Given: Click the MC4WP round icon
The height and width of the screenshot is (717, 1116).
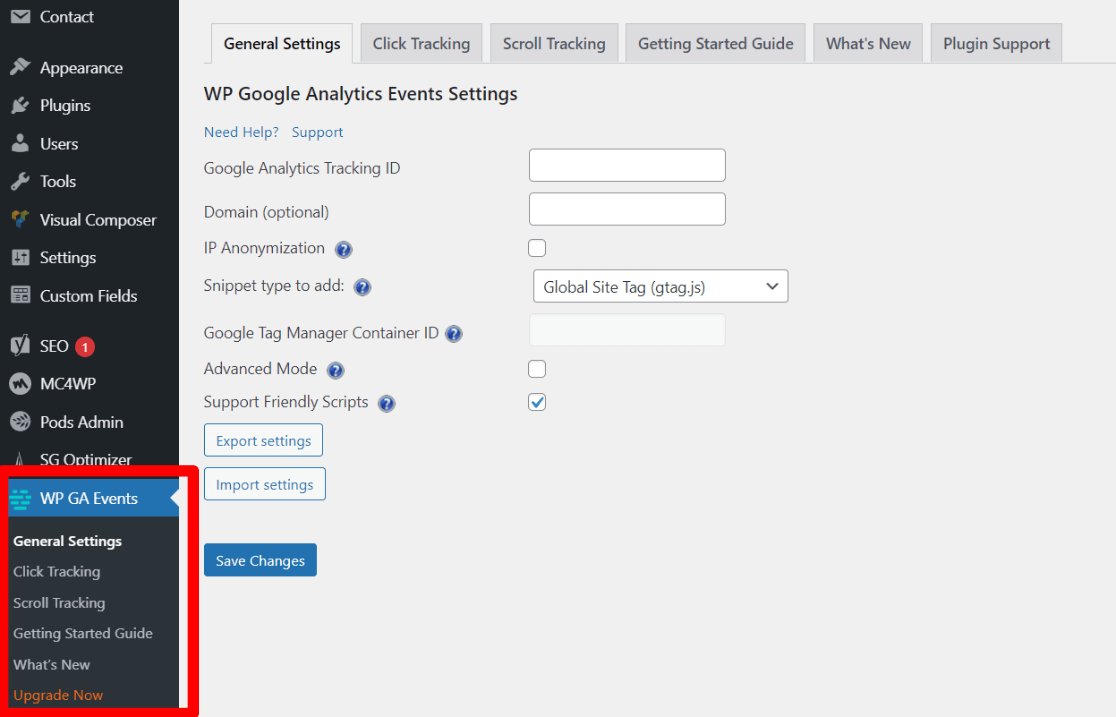Looking at the screenshot, I should pyautogui.click(x=21, y=384).
